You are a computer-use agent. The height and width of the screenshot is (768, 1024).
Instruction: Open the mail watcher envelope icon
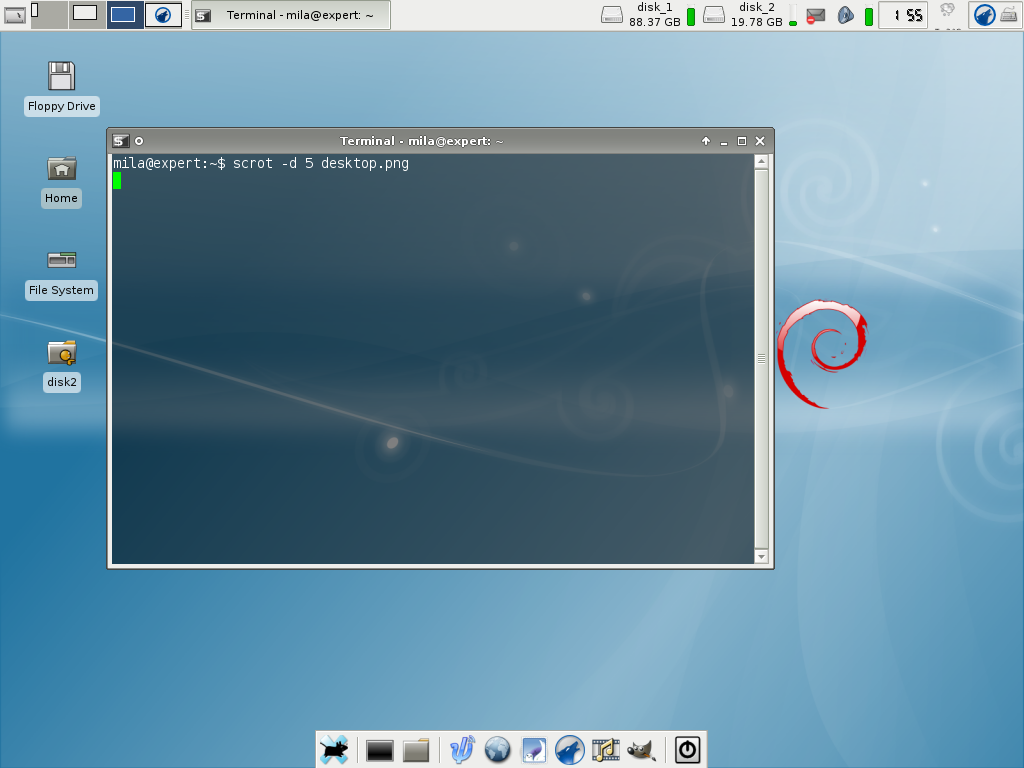815,15
